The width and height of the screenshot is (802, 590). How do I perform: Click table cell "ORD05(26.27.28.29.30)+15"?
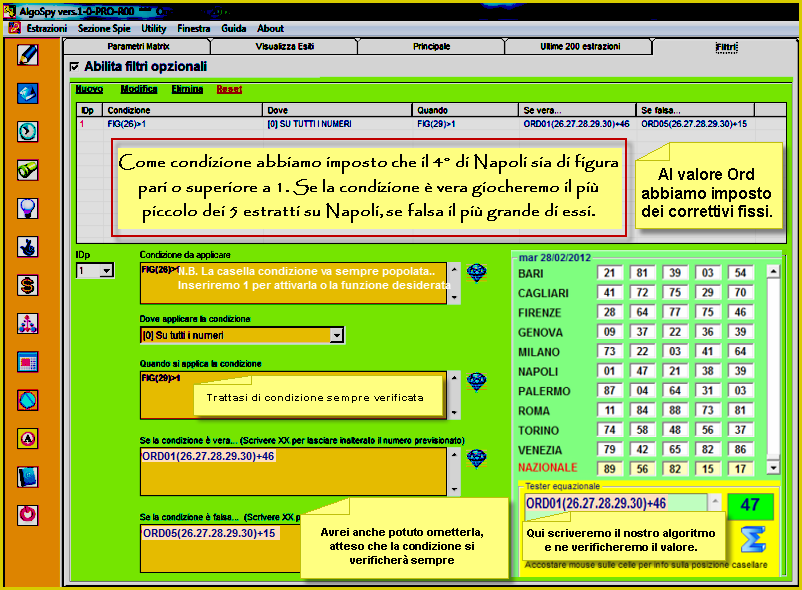tap(694, 124)
